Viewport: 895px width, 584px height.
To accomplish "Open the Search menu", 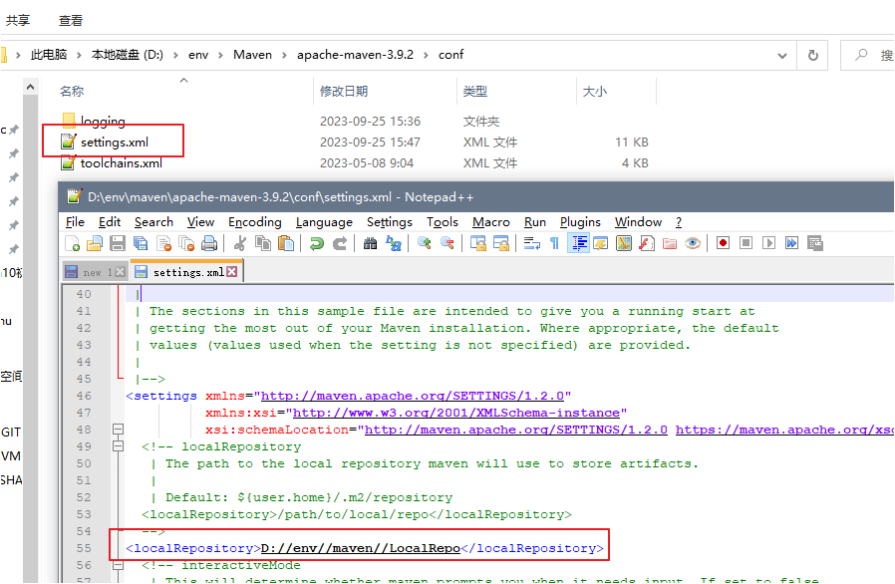I will coord(154,222).
